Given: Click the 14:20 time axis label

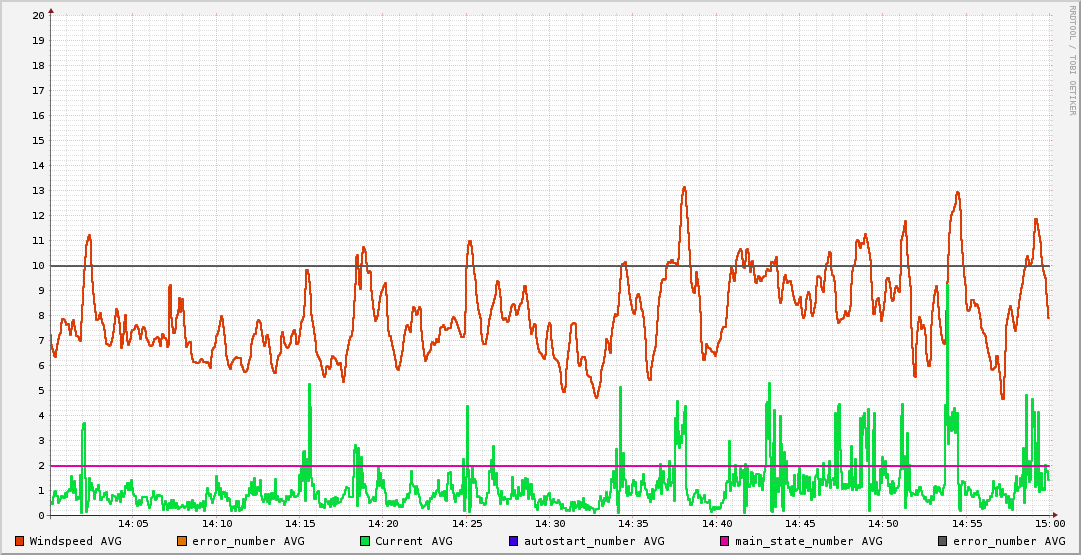Looking at the screenshot, I should coord(383,523).
